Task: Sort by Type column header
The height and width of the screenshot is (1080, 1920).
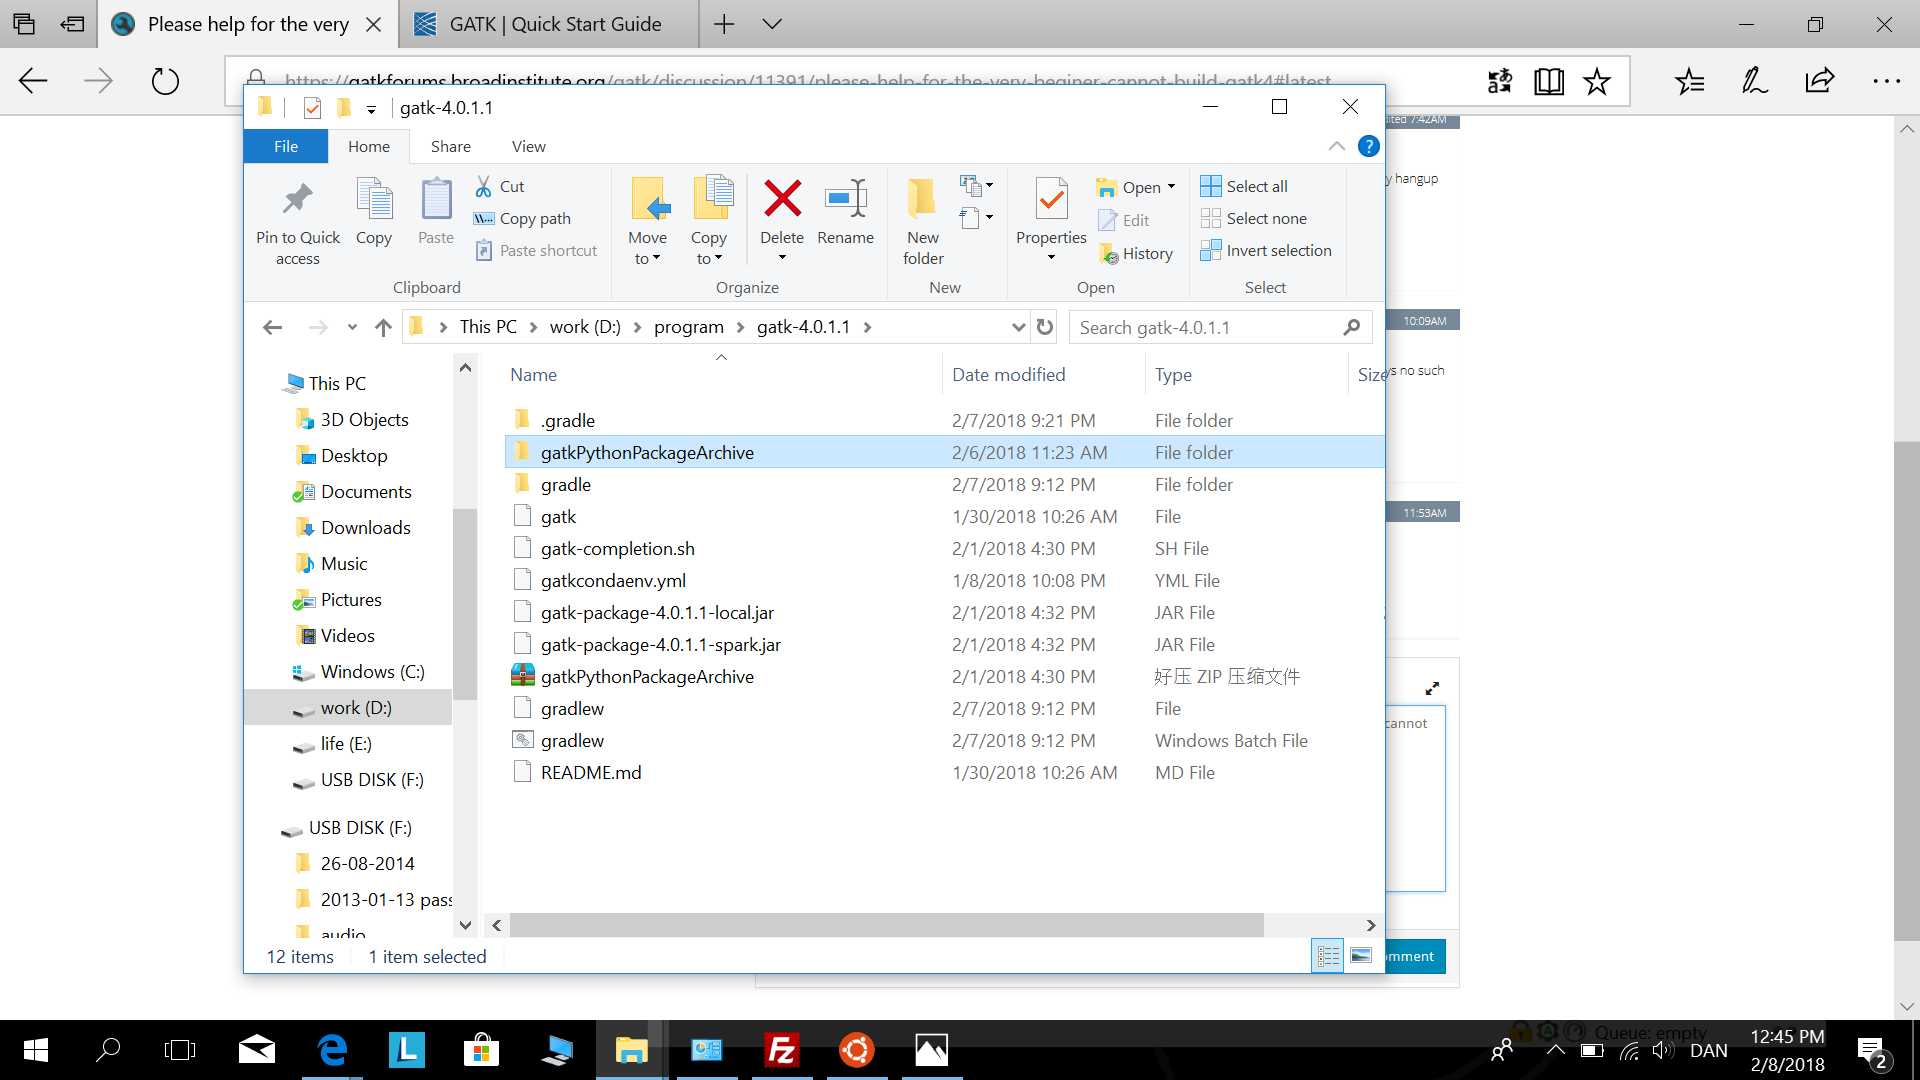Action: click(x=1246, y=375)
